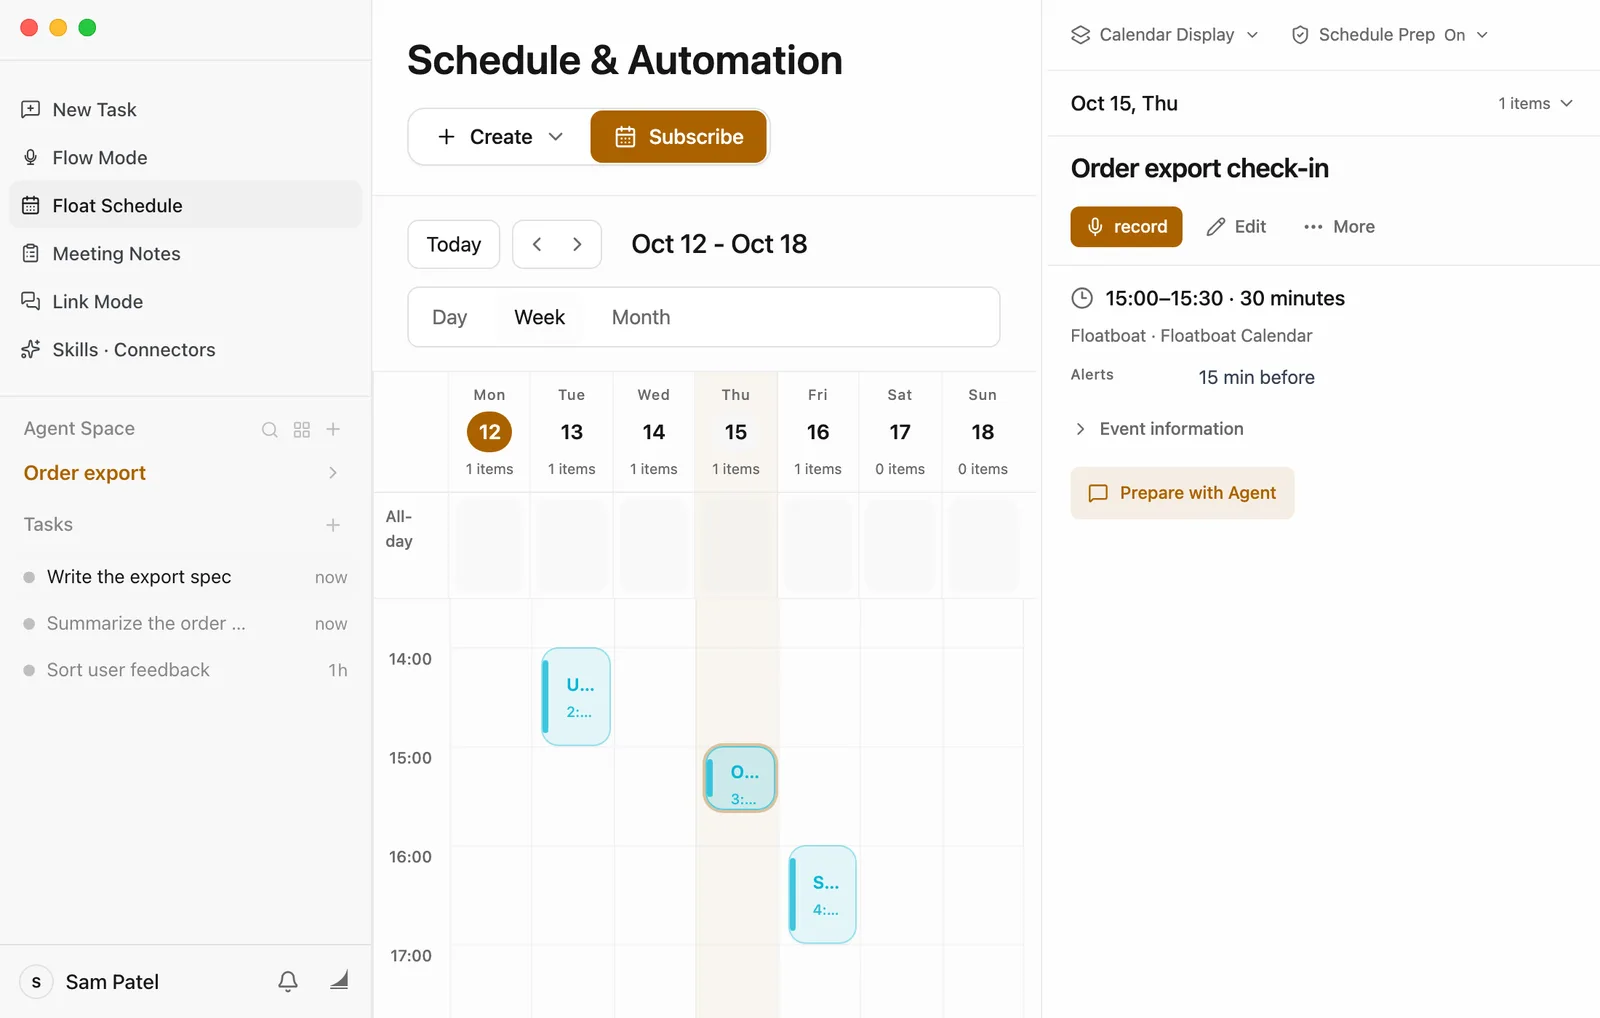Switch to Month view
The image size is (1600, 1018).
point(641,317)
